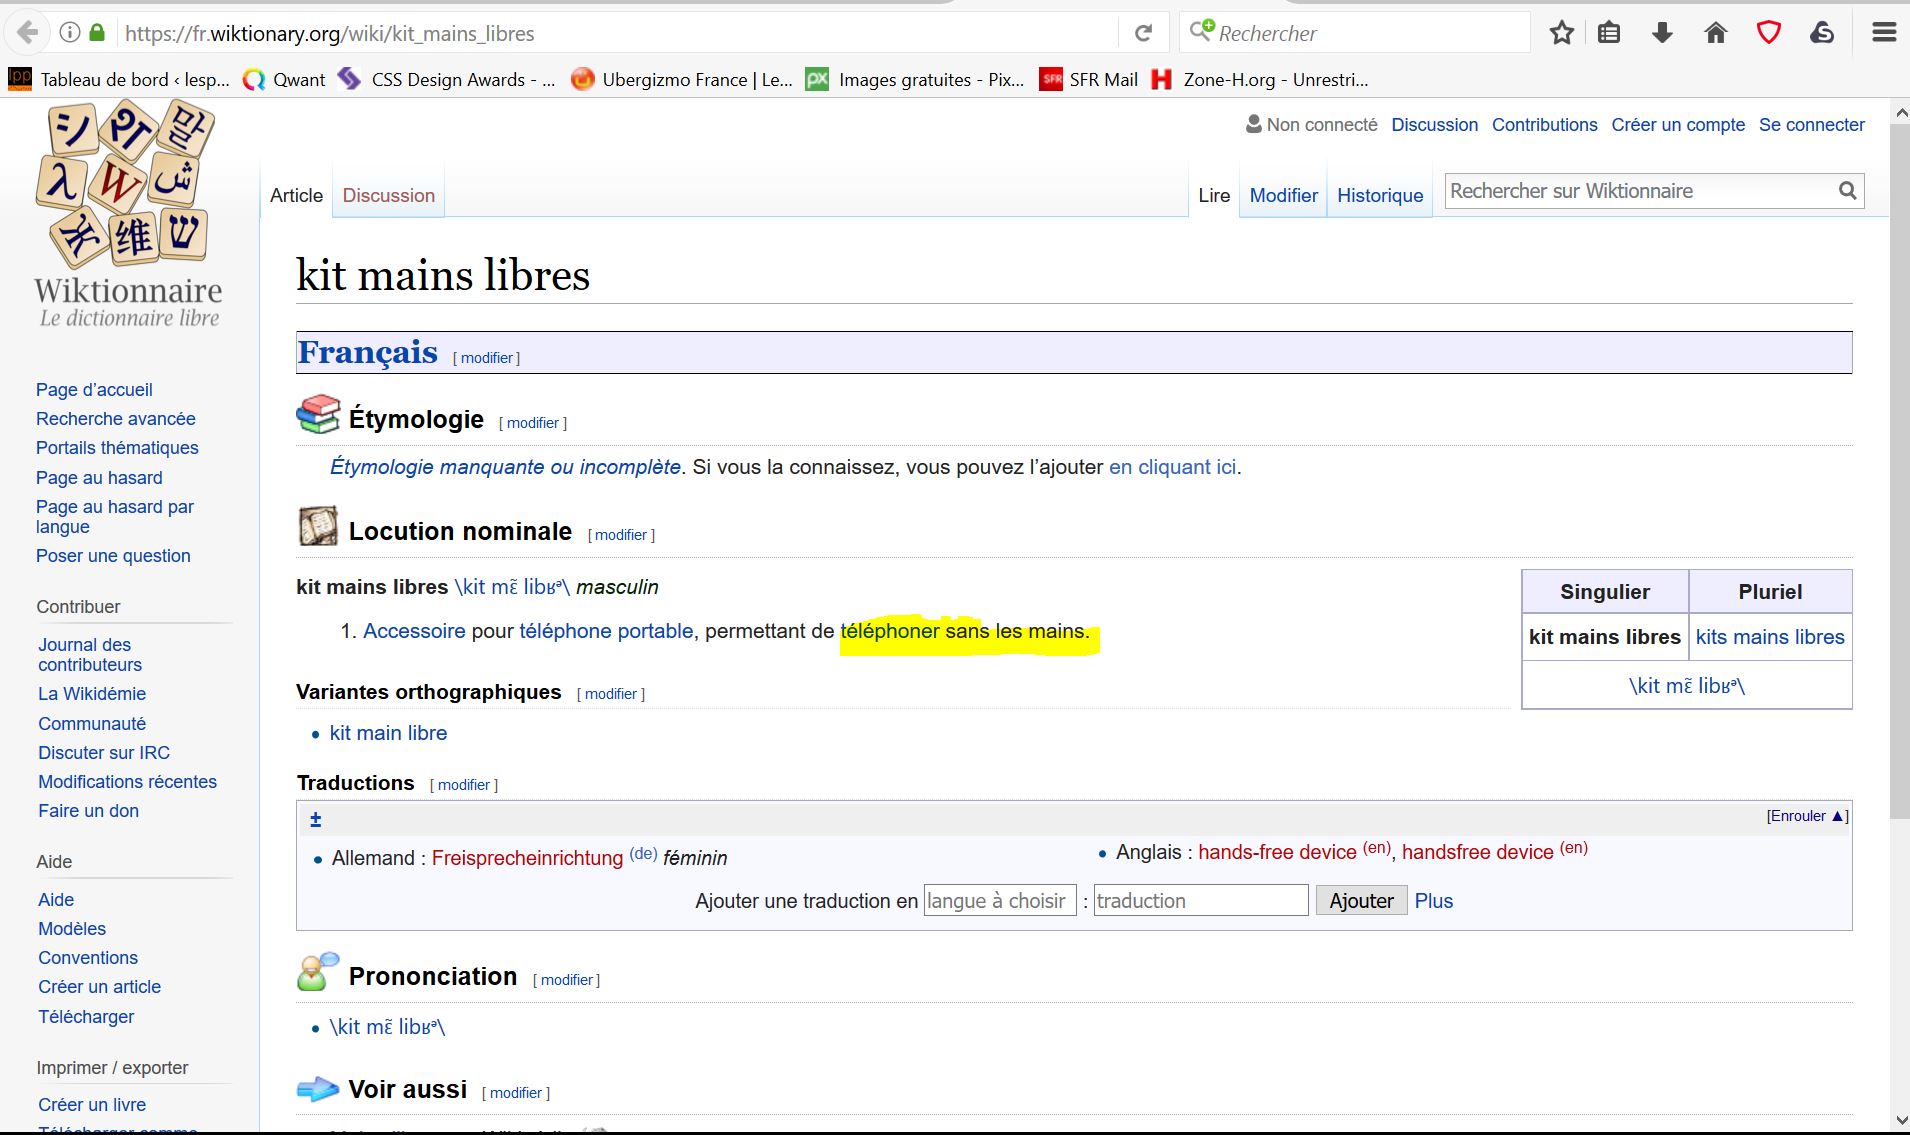Open the SFR Mail bookmark
The width and height of the screenshot is (1910, 1135).
[1089, 80]
